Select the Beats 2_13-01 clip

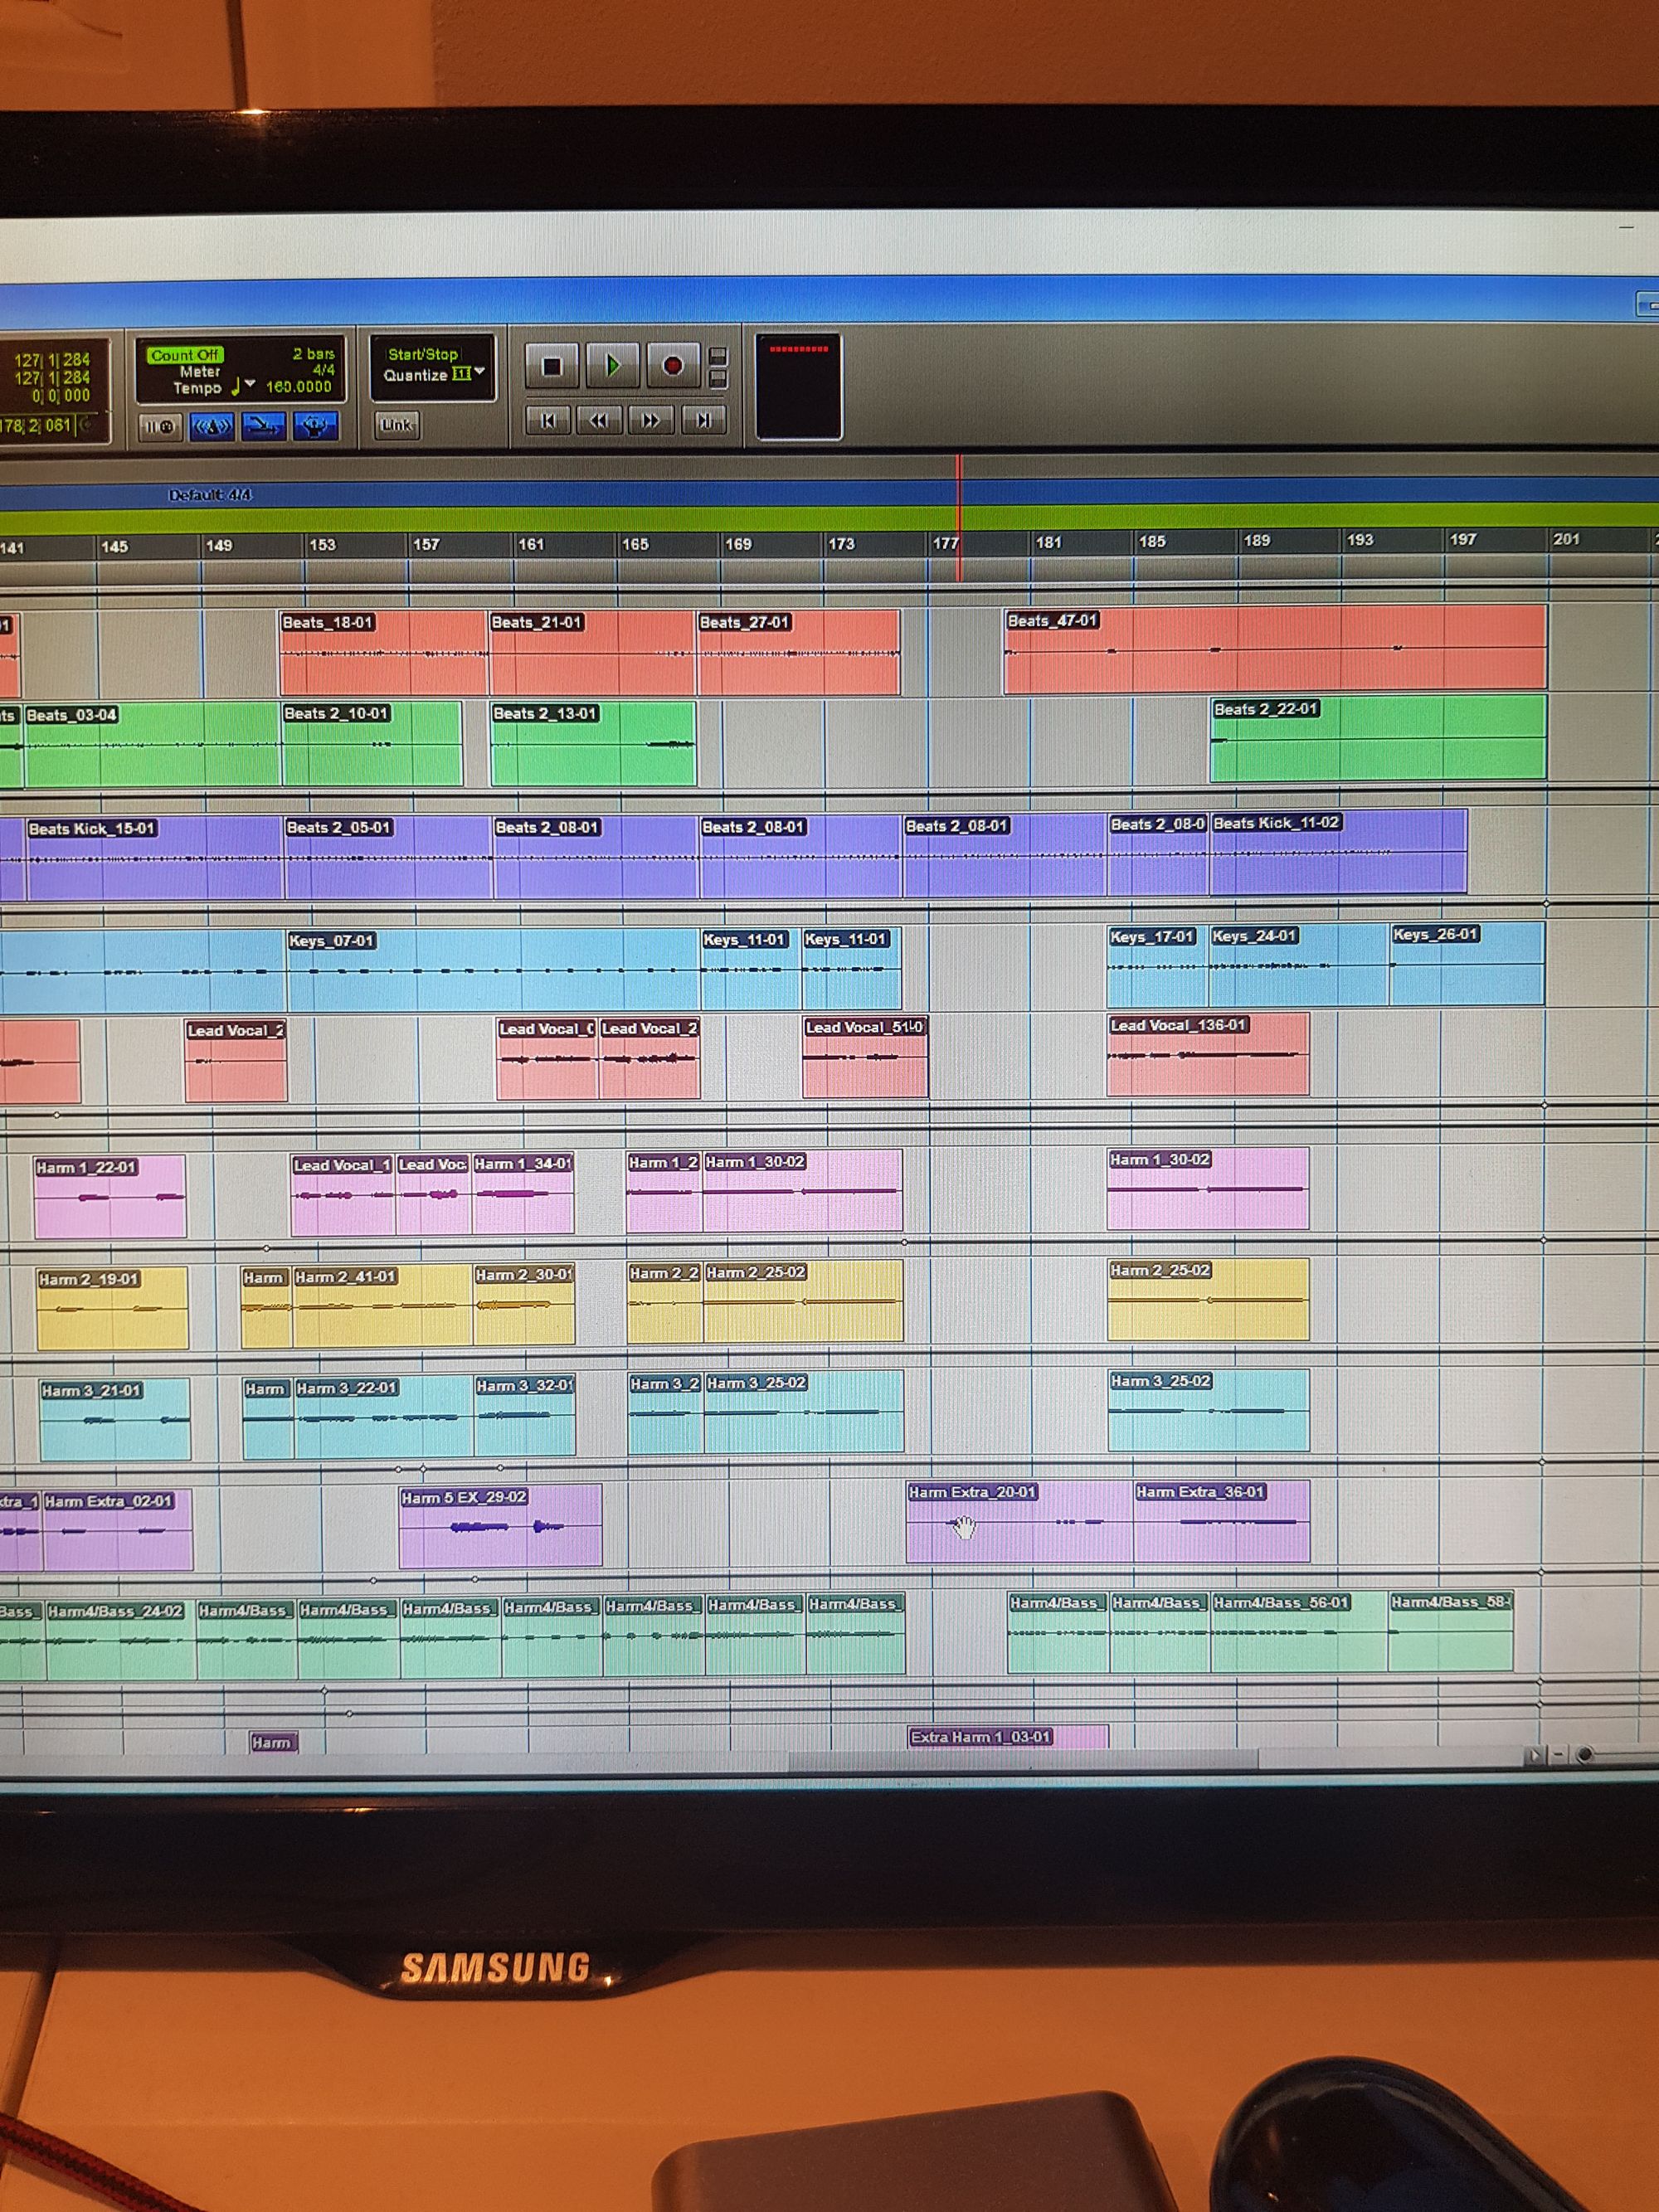pos(593,743)
